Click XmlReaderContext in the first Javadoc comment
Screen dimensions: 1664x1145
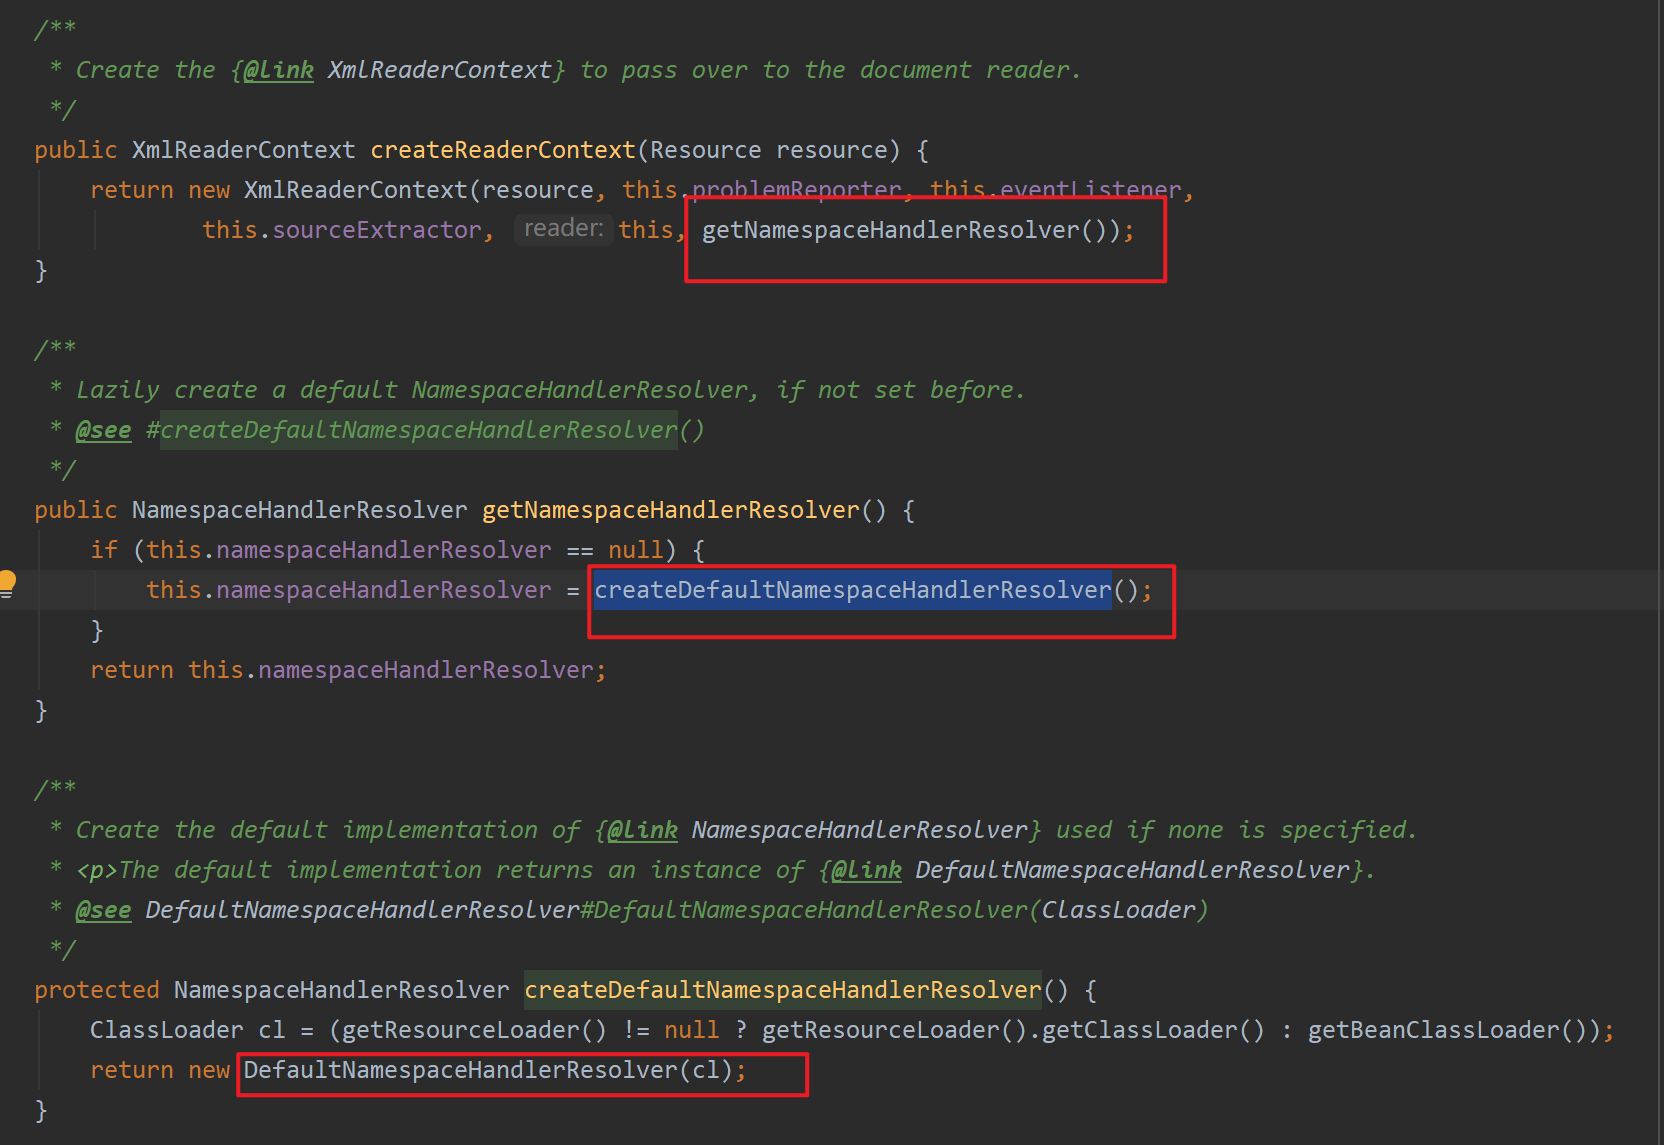point(440,70)
